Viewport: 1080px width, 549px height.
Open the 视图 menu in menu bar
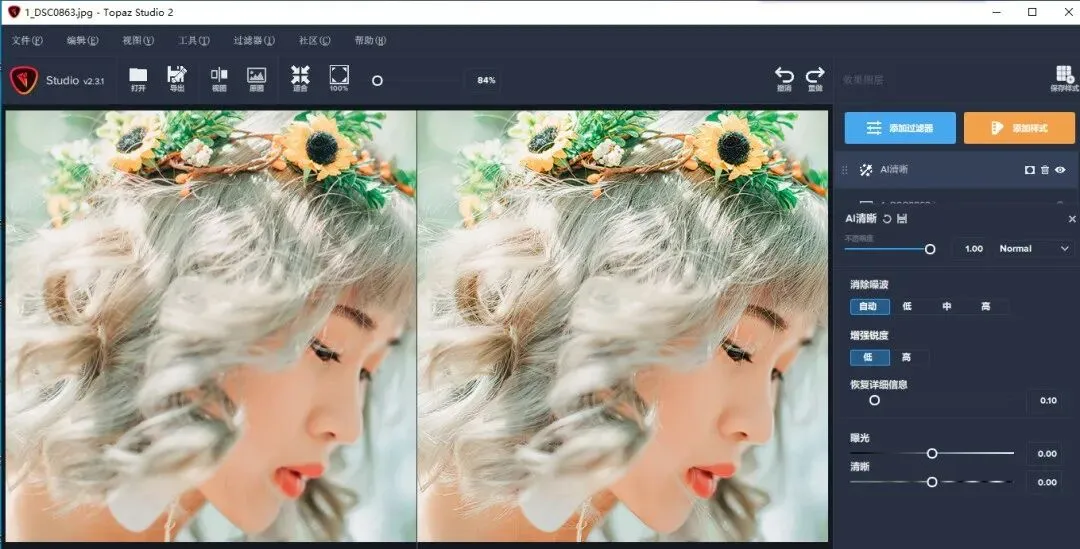click(x=138, y=41)
